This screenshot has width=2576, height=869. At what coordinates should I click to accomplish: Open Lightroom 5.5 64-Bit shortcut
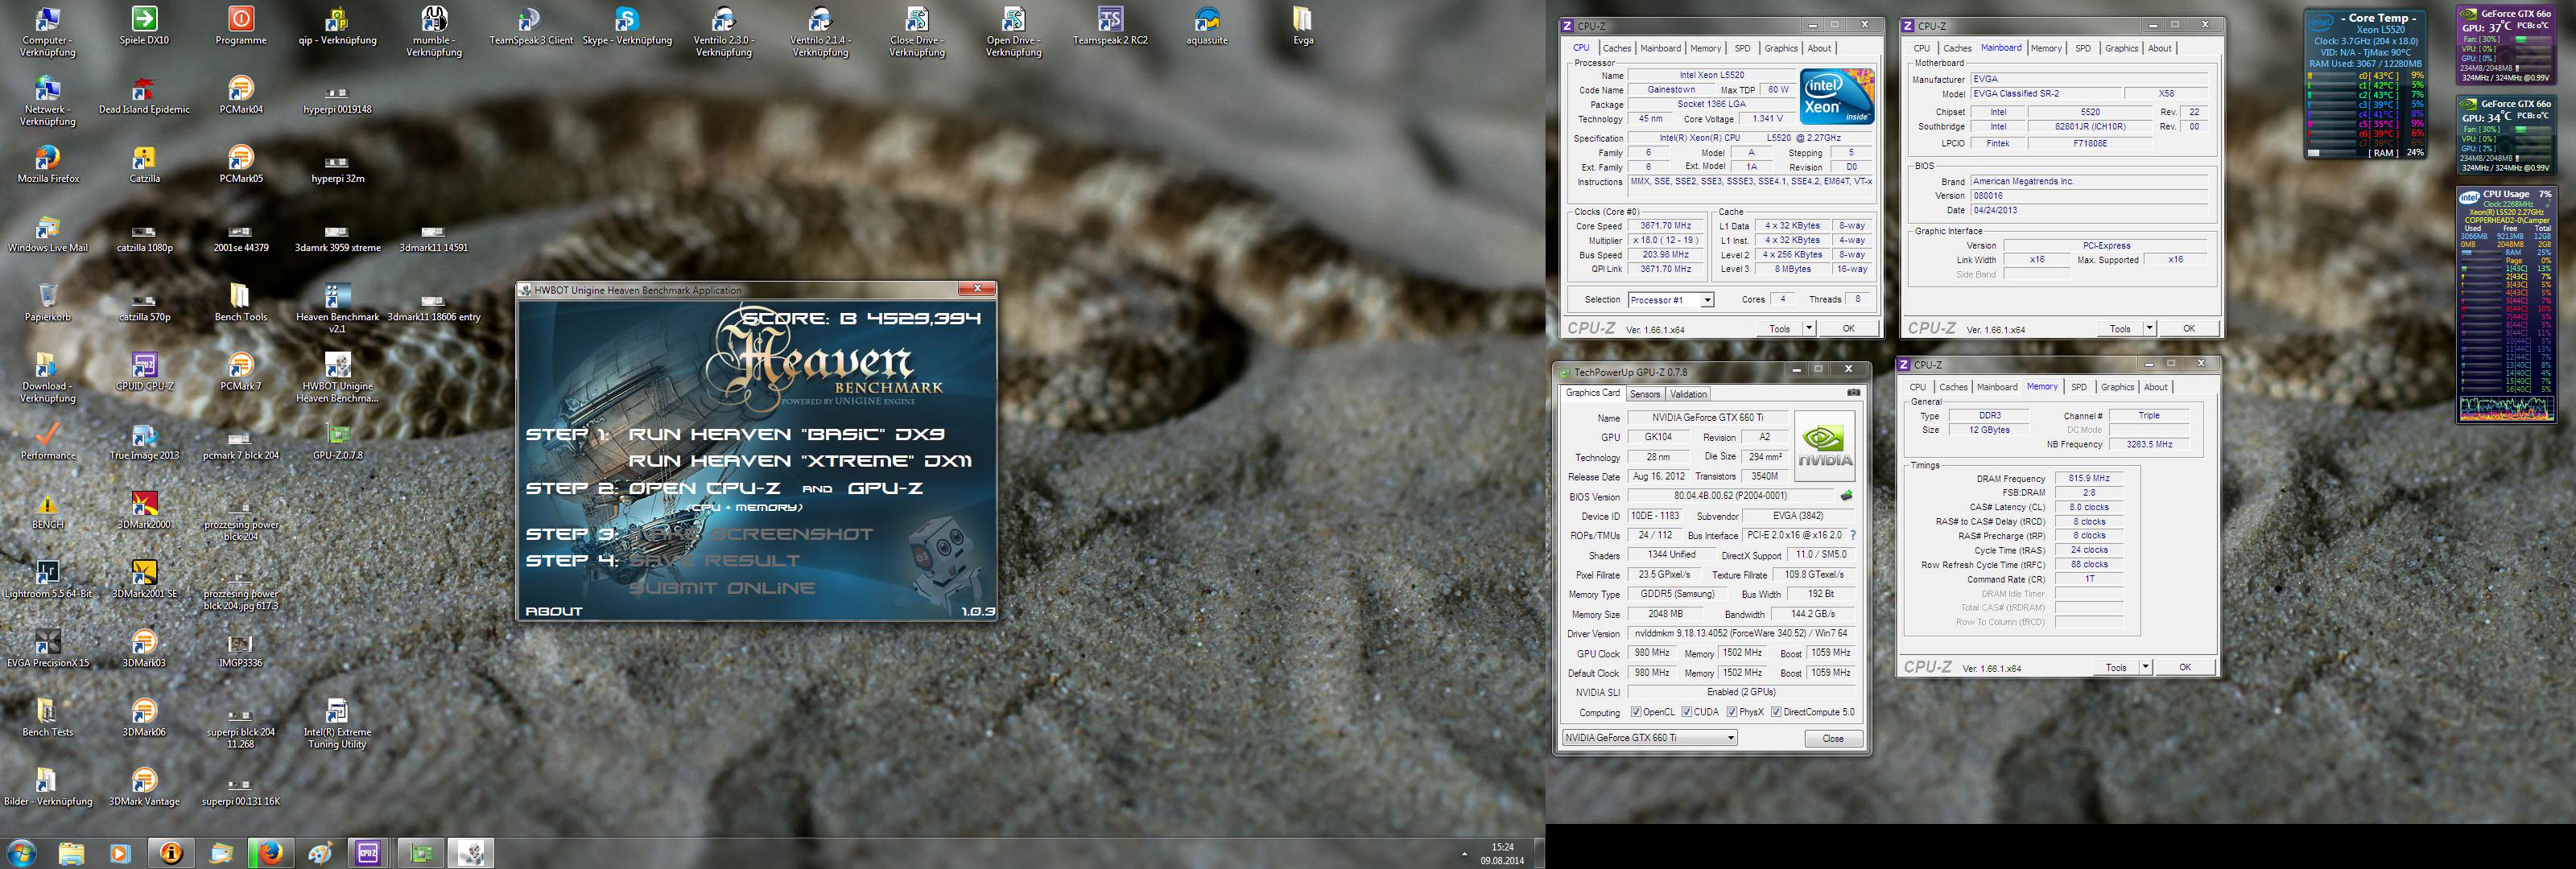click(48, 578)
